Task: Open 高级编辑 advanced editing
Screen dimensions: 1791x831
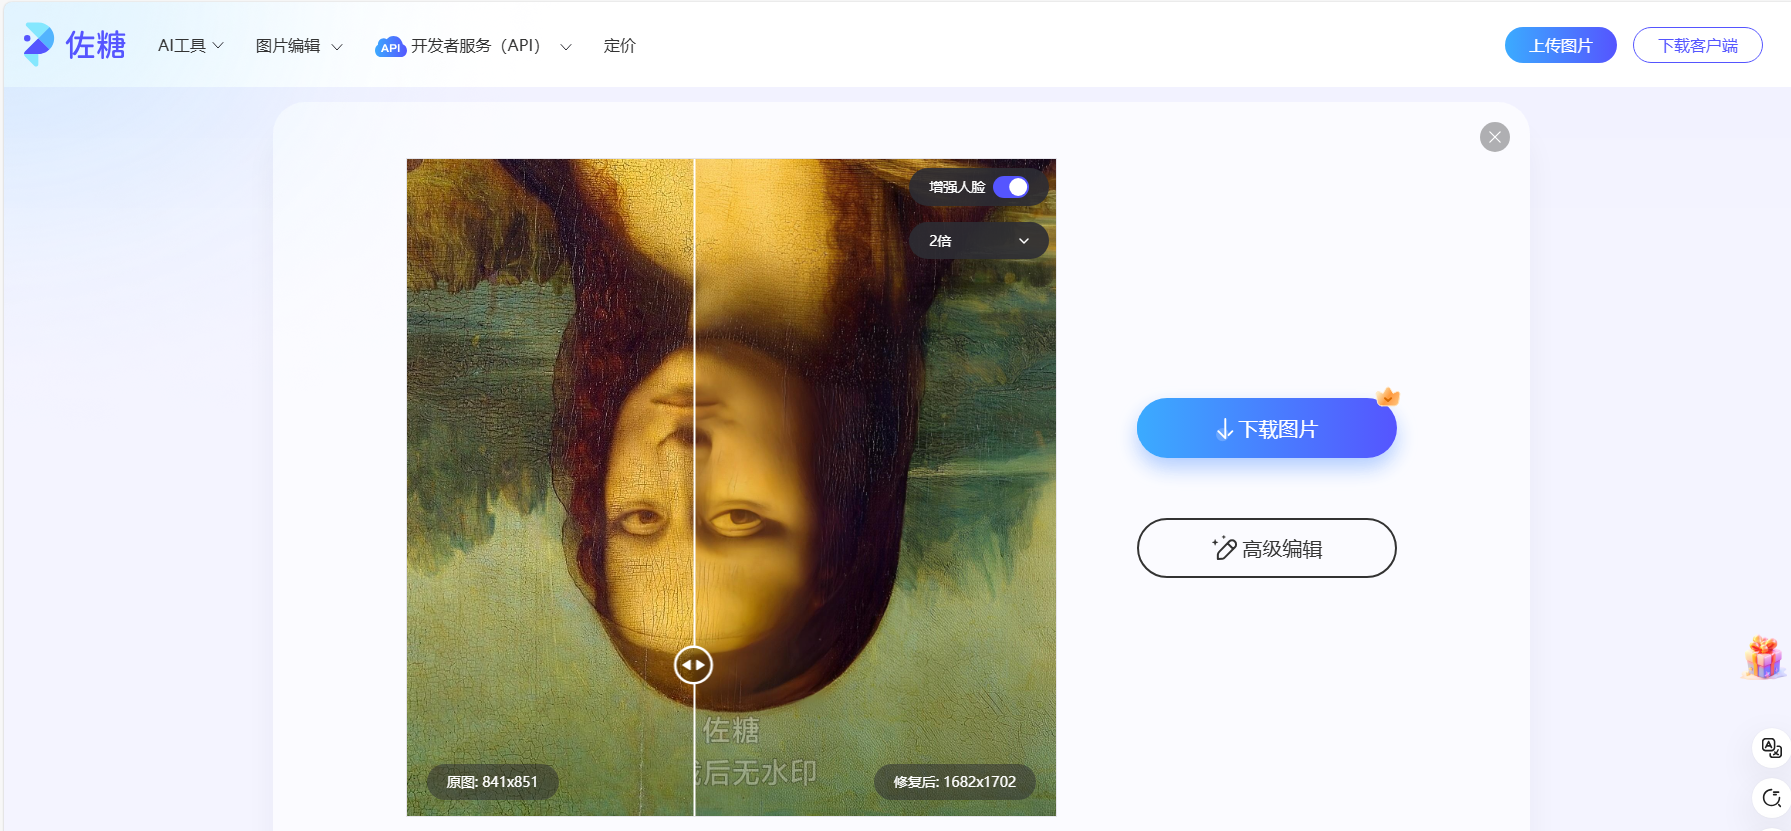Action: pyautogui.click(x=1266, y=548)
